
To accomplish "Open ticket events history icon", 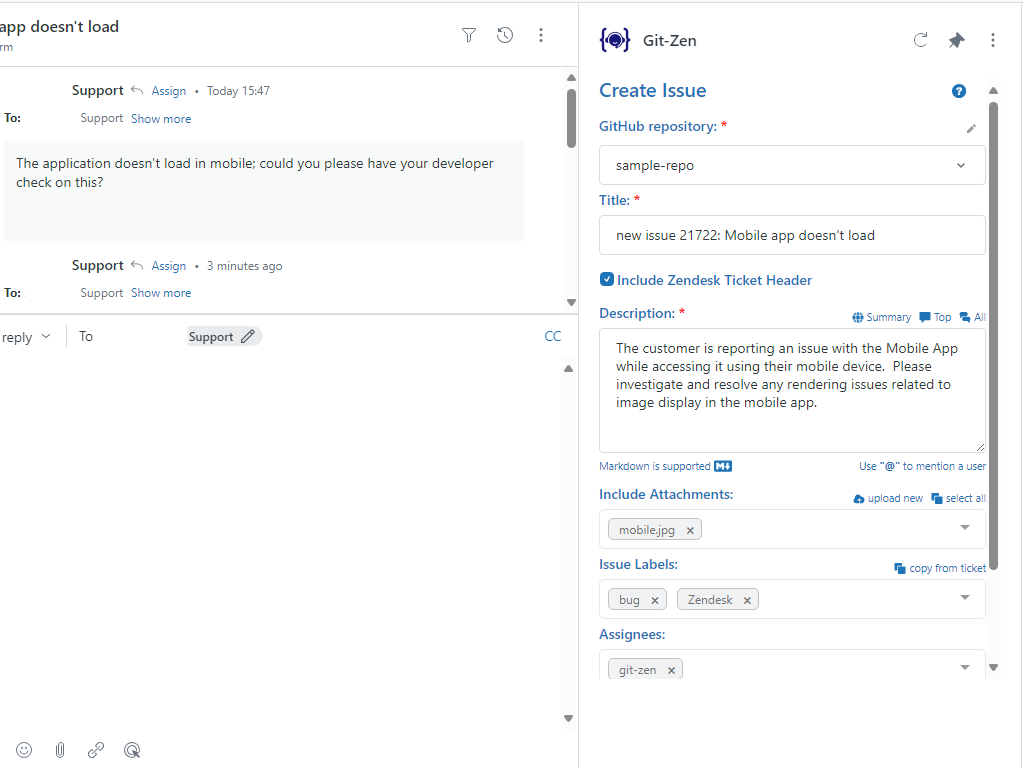I will (505, 35).
